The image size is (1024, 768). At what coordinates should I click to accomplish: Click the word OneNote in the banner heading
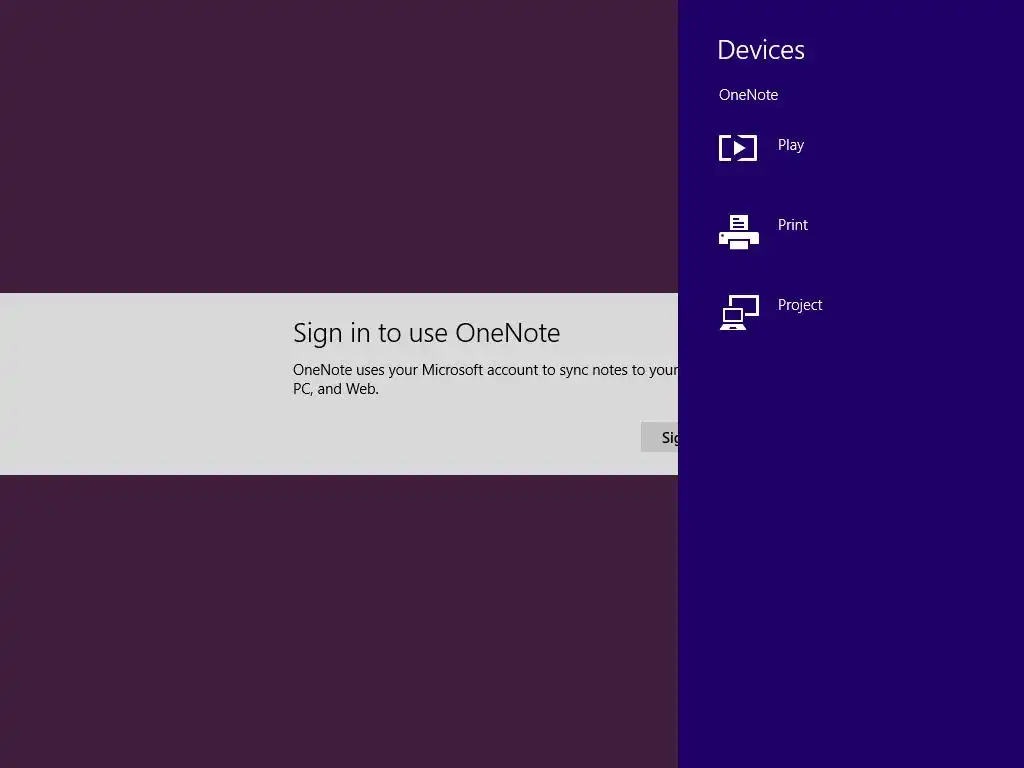click(507, 333)
